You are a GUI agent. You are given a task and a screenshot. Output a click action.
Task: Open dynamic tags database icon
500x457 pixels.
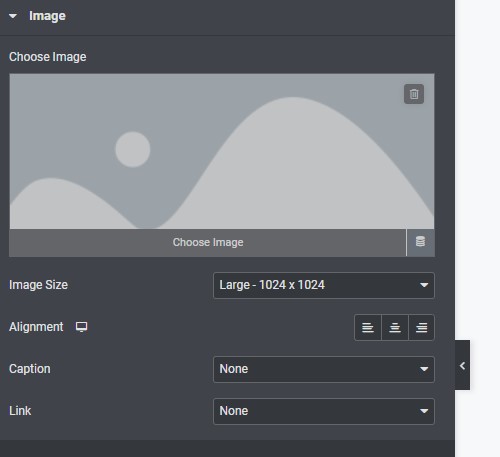coord(420,242)
